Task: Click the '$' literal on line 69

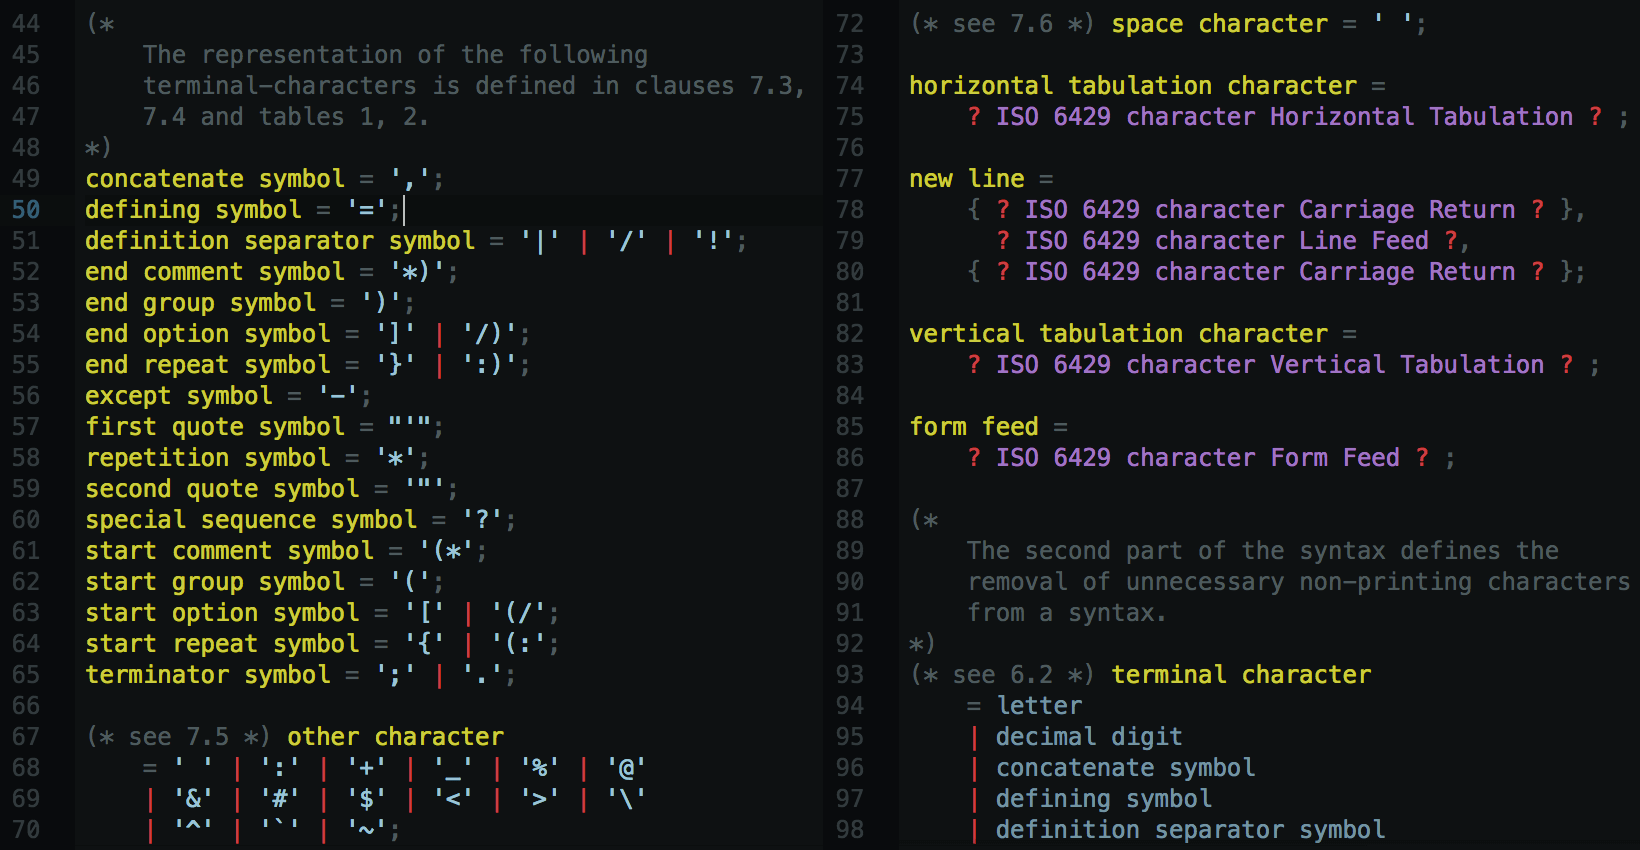Action: click(367, 798)
